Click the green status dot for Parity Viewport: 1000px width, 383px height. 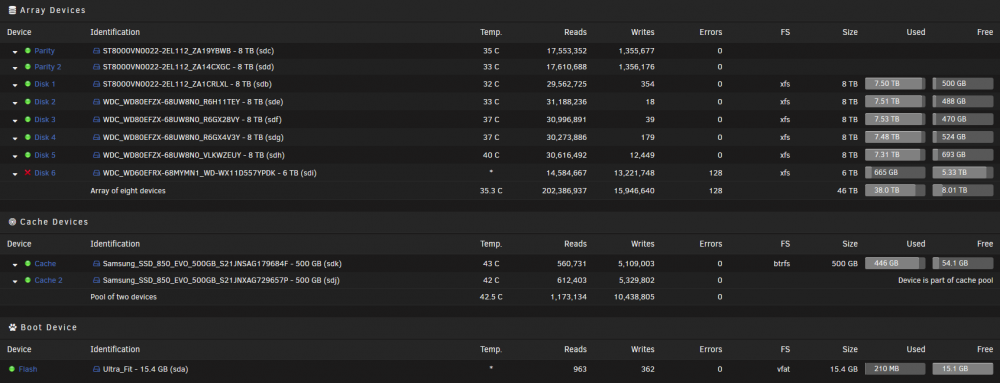coord(27,50)
